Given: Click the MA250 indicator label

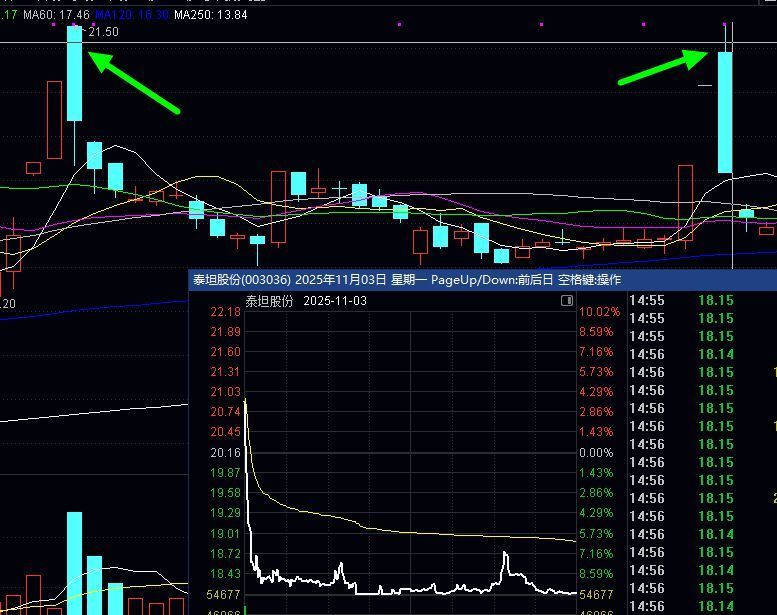Looking at the screenshot, I should click(210, 15).
